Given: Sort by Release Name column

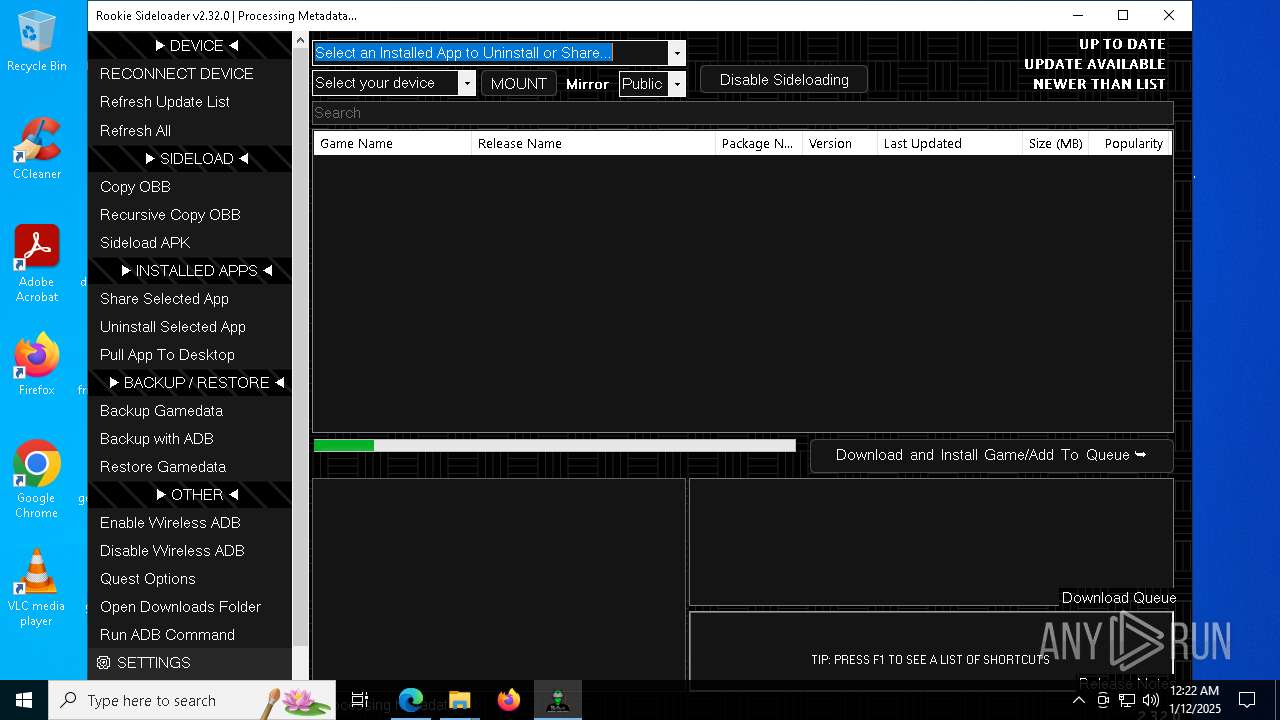Looking at the screenshot, I should point(594,143).
